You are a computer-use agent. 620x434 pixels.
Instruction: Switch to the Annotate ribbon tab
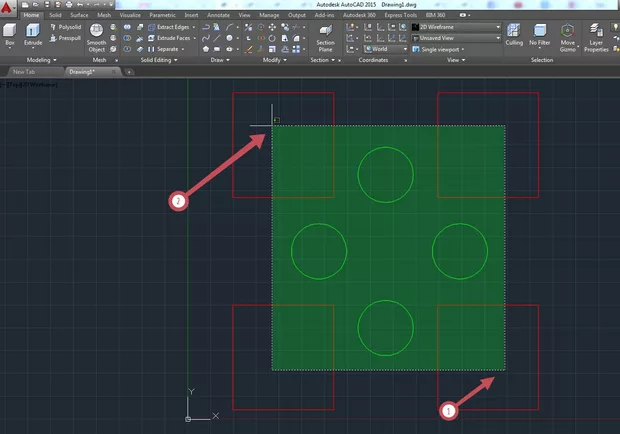point(218,15)
